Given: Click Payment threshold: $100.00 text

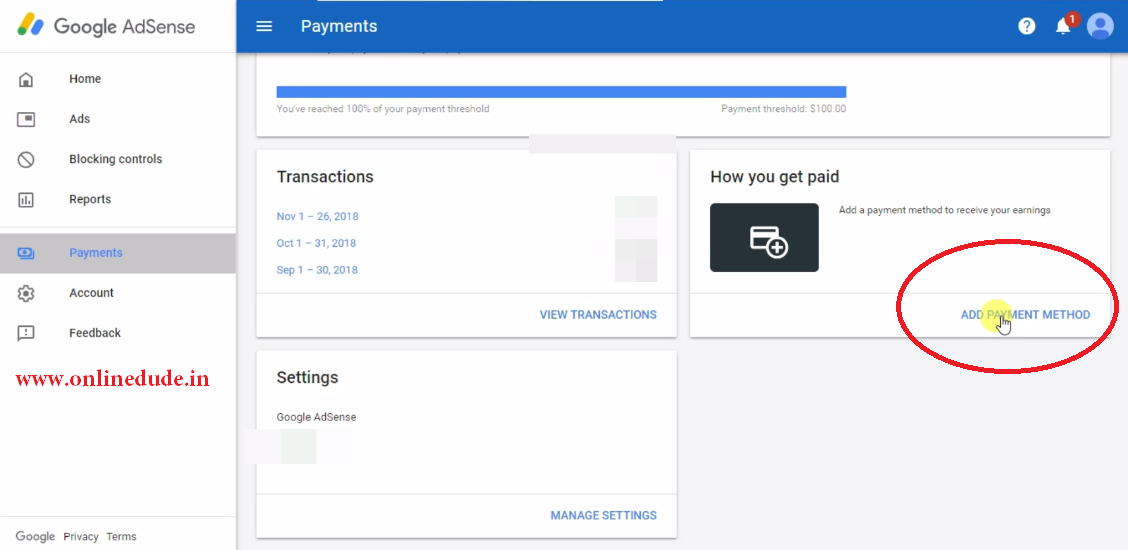Looking at the screenshot, I should (x=783, y=109).
